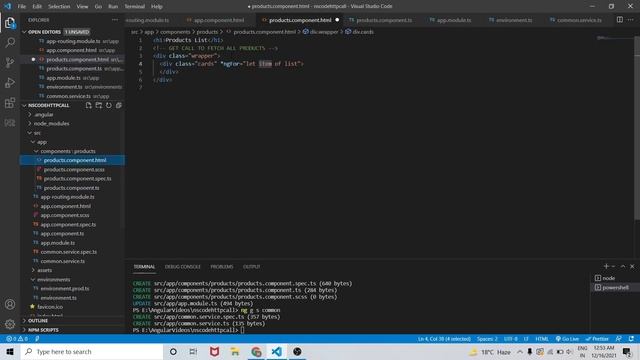
Task: Open favicon.ico in explorer tree
Action: coord(50,307)
